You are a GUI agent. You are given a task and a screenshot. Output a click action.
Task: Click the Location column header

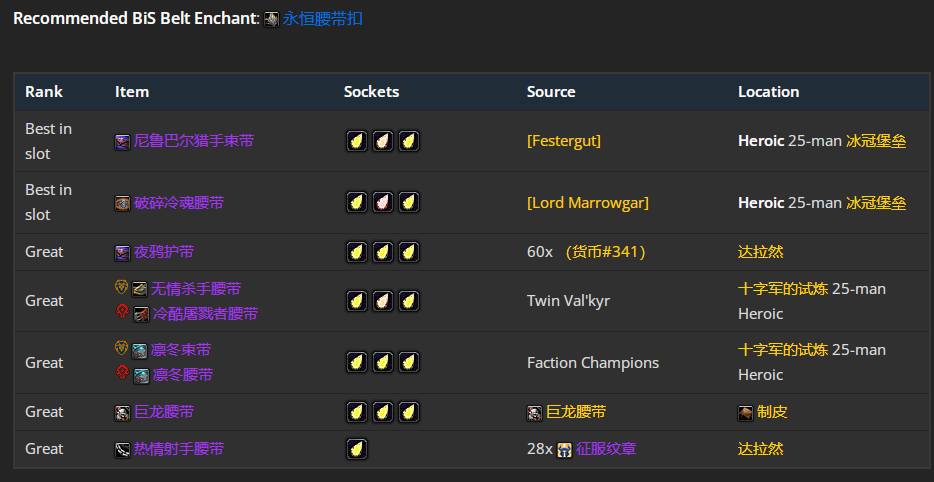click(768, 92)
